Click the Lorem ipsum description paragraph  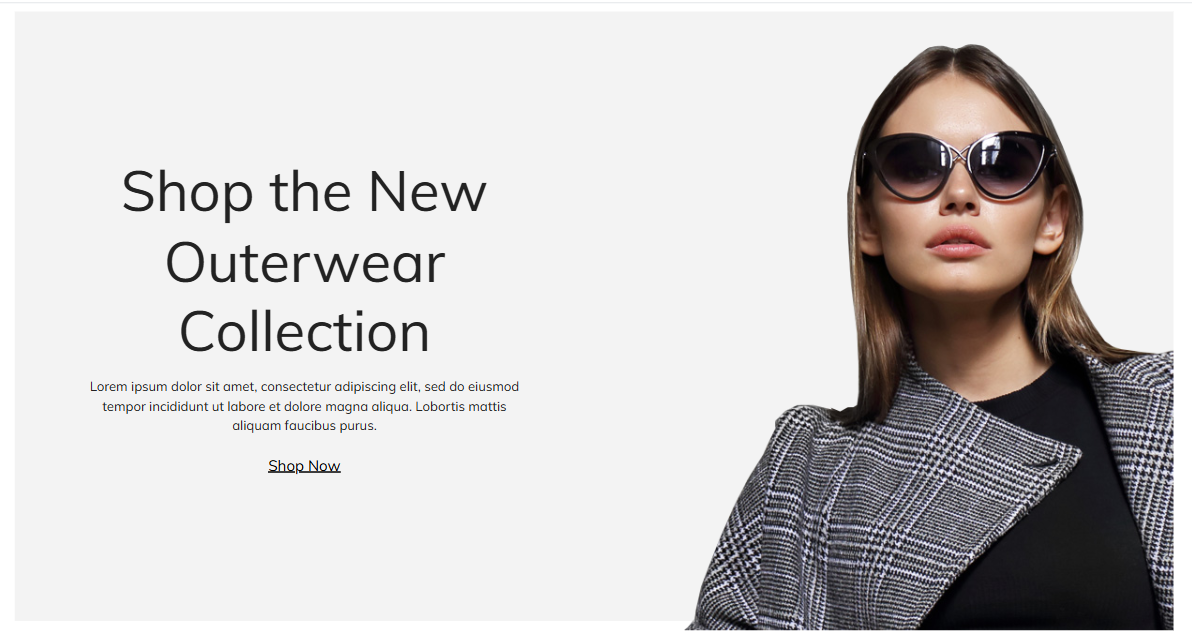click(304, 406)
